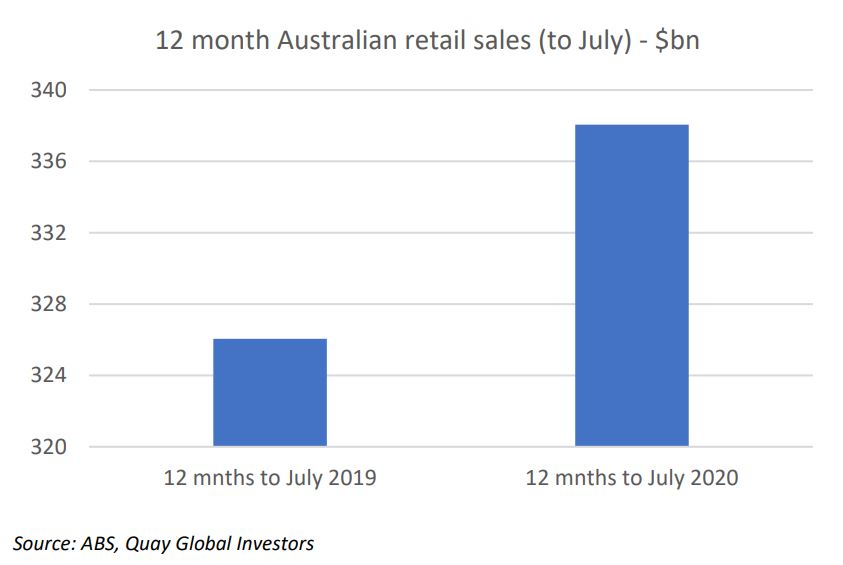Click the top edge of the 2019 bar
843x565 pixels.
[270, 340]
